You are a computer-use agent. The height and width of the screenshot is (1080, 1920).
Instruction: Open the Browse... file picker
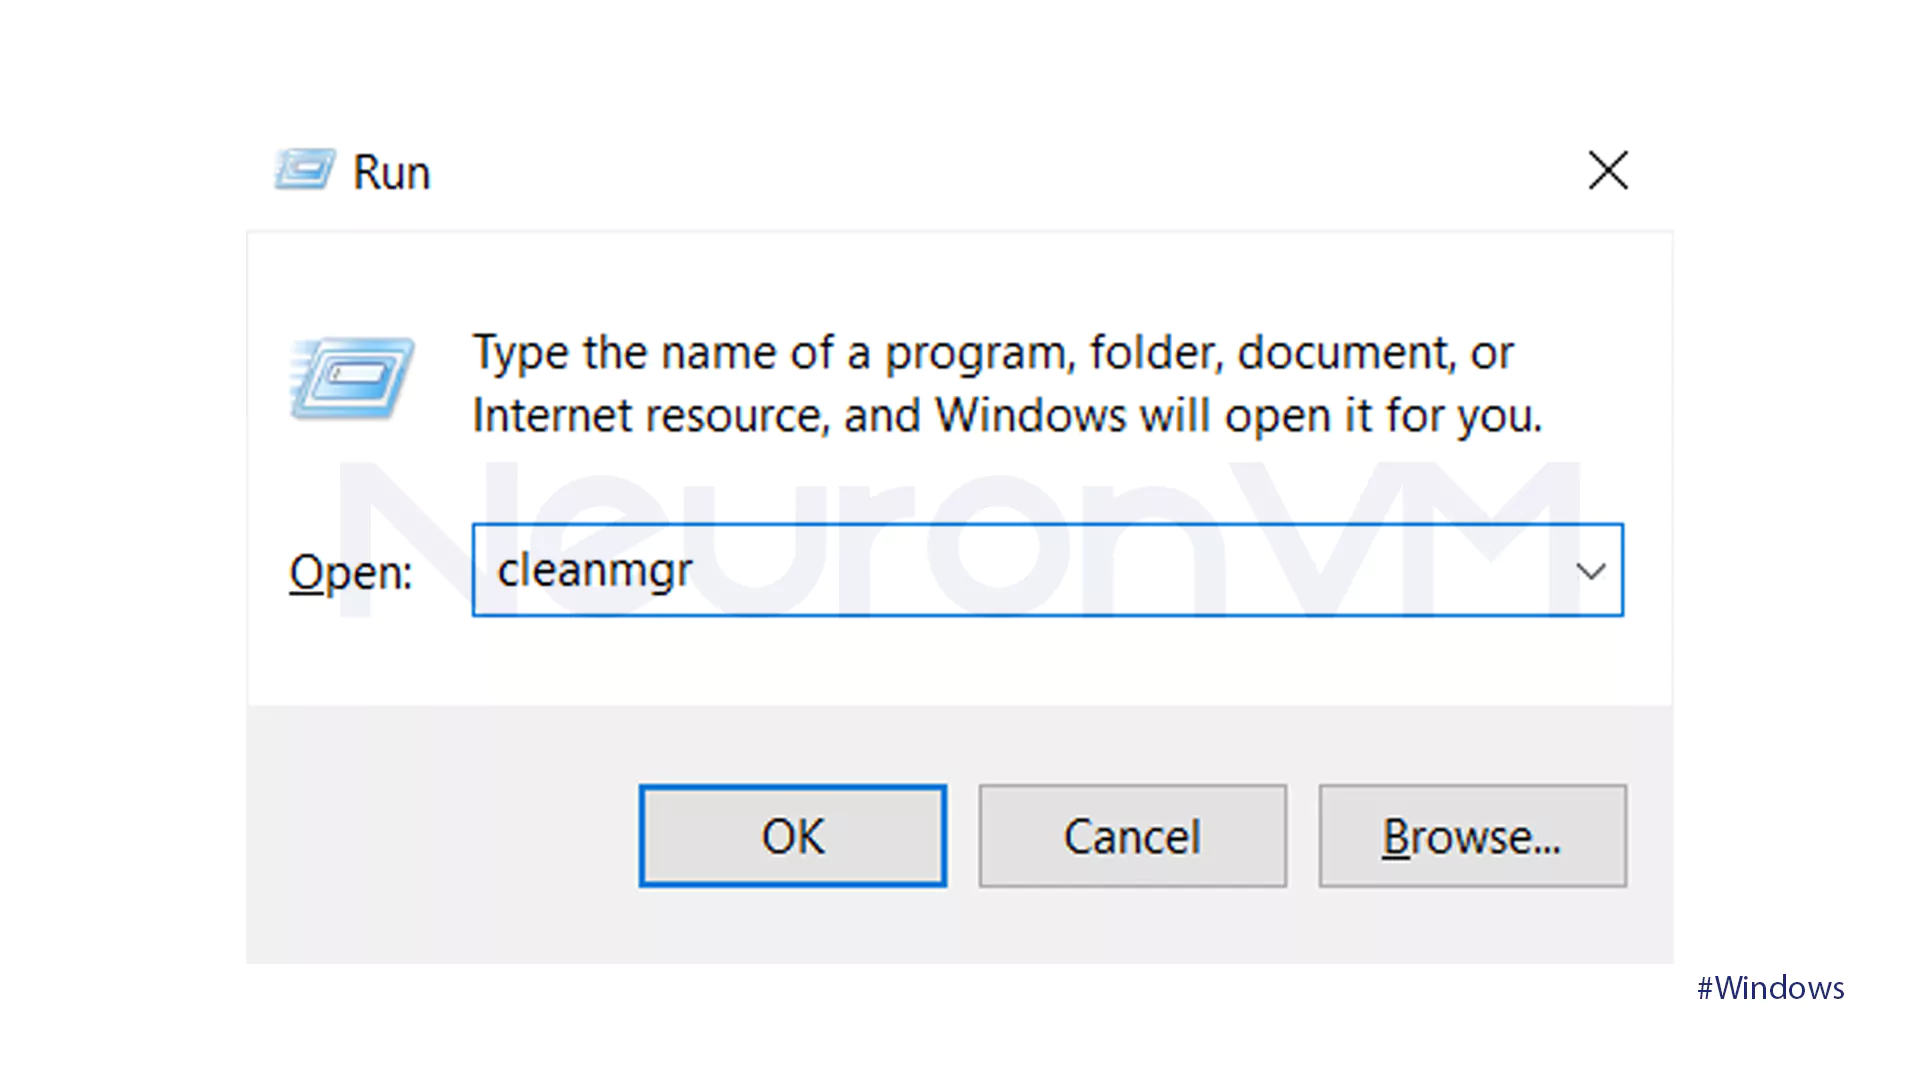click(1472, 836)
